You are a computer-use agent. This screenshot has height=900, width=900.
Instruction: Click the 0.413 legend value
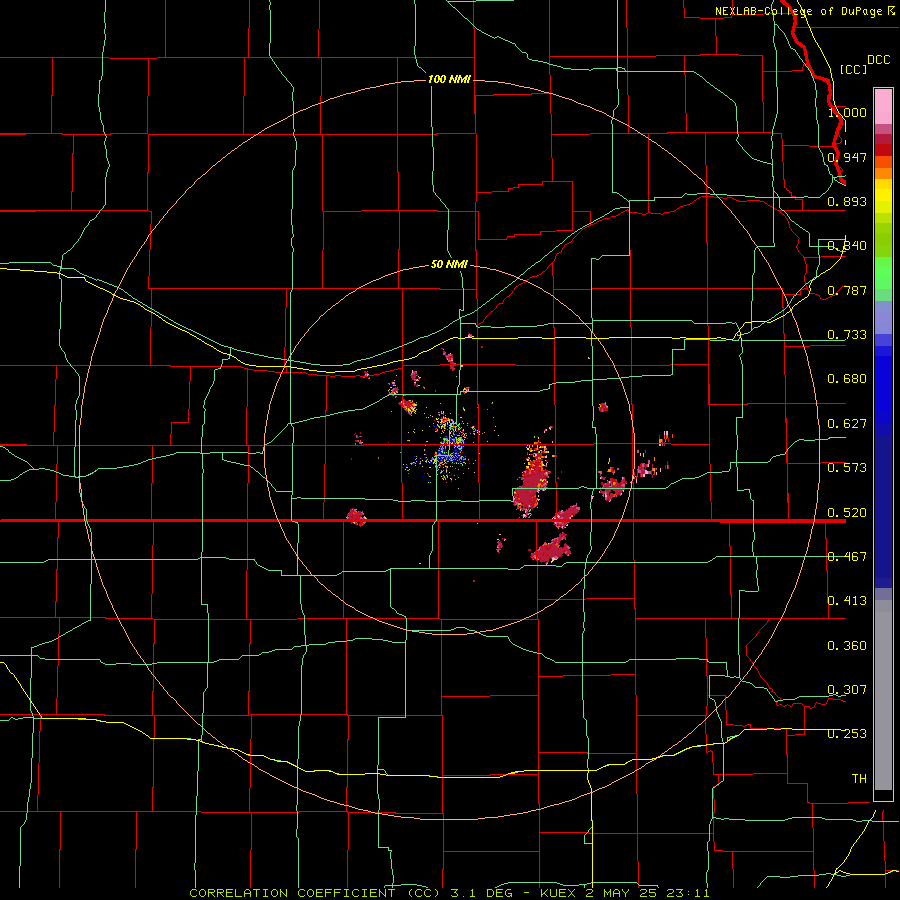(x=847, y=601)
